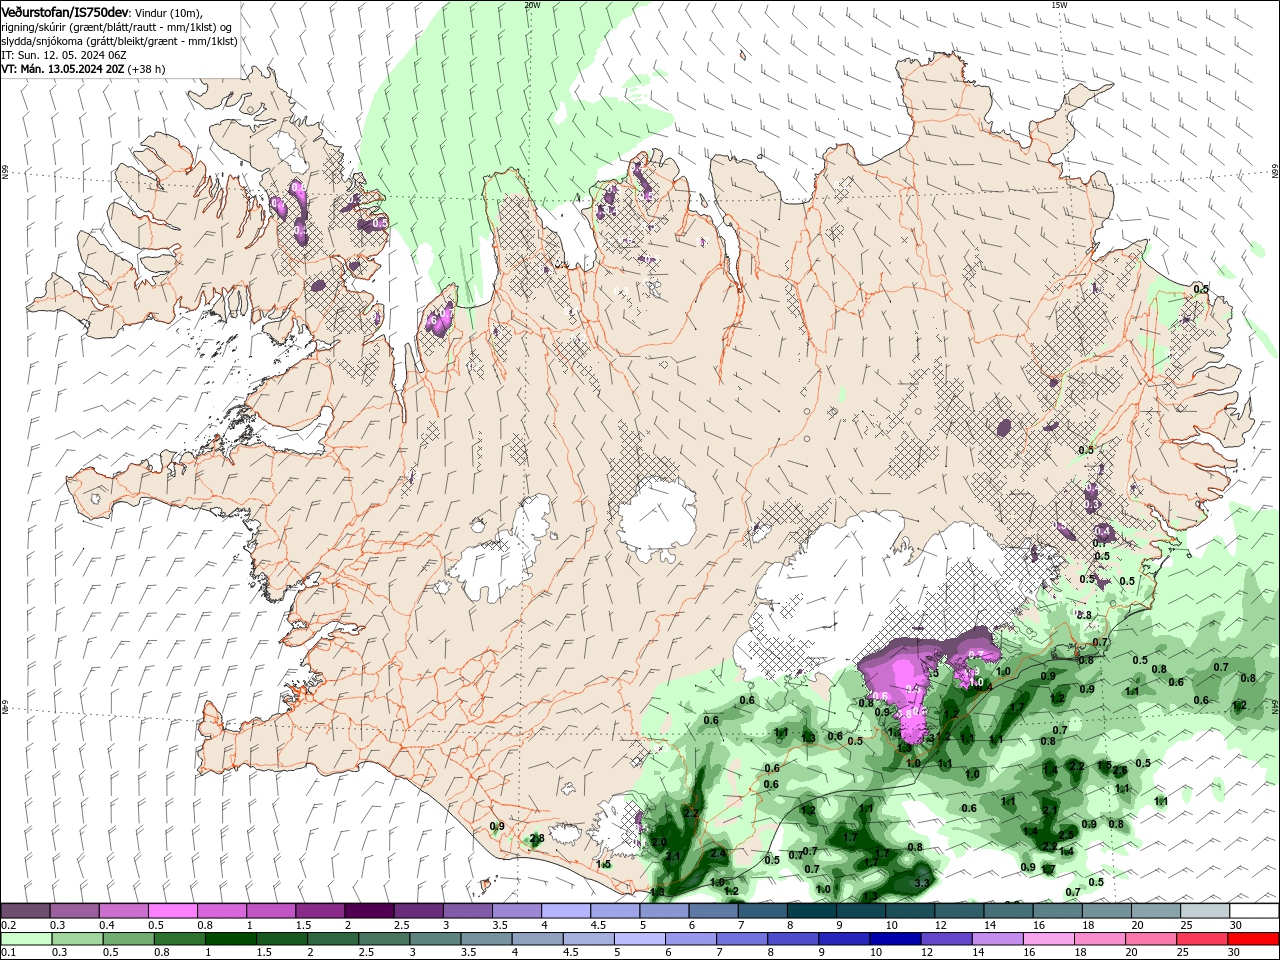The height and width of the screenshot is (960, 1280).
Task: Pick the snow-scale swatch starting at 14
Action: 1008,911
